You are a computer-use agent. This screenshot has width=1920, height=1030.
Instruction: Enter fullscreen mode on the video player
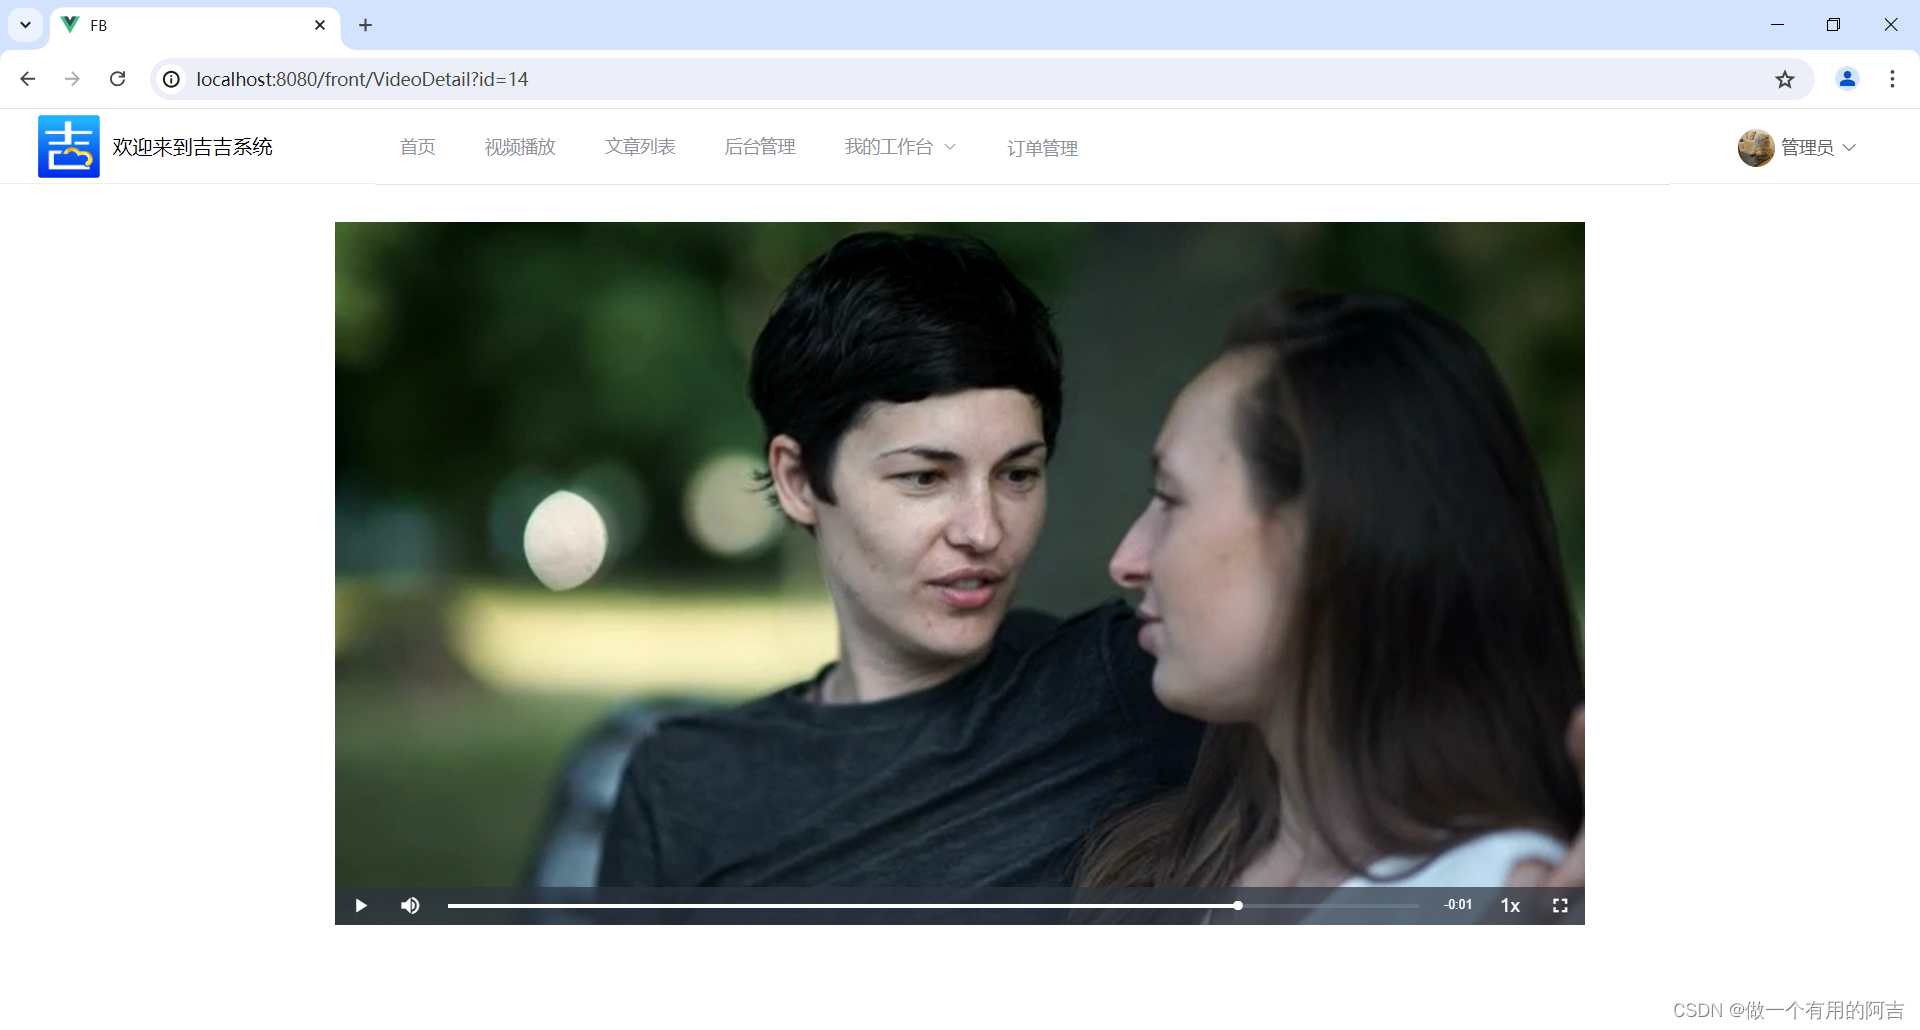(1560, 906)
